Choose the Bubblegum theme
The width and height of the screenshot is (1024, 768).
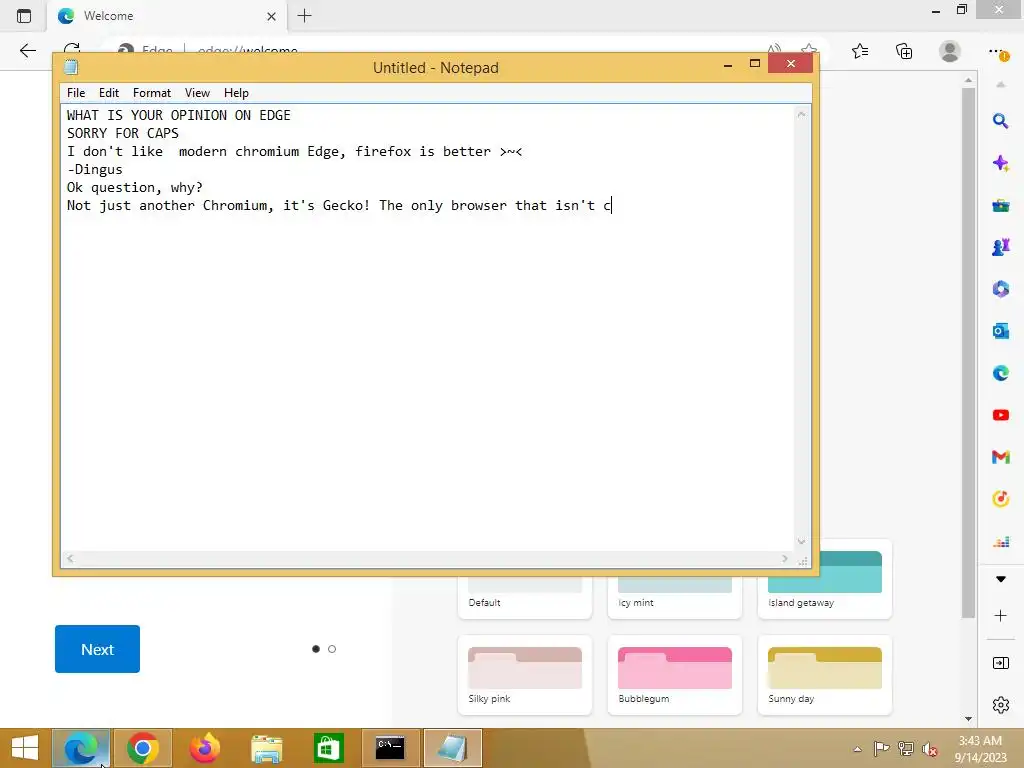[x=675, y=675]
